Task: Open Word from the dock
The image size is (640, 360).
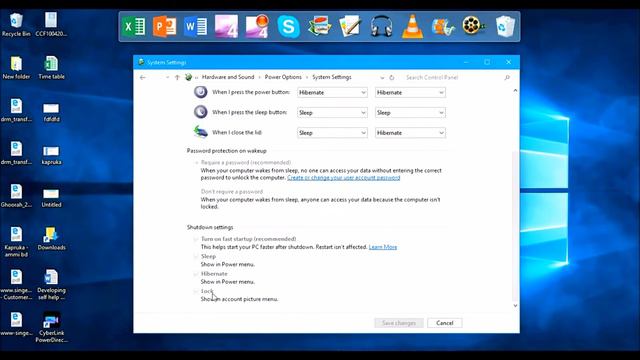Action: [196, 27]
